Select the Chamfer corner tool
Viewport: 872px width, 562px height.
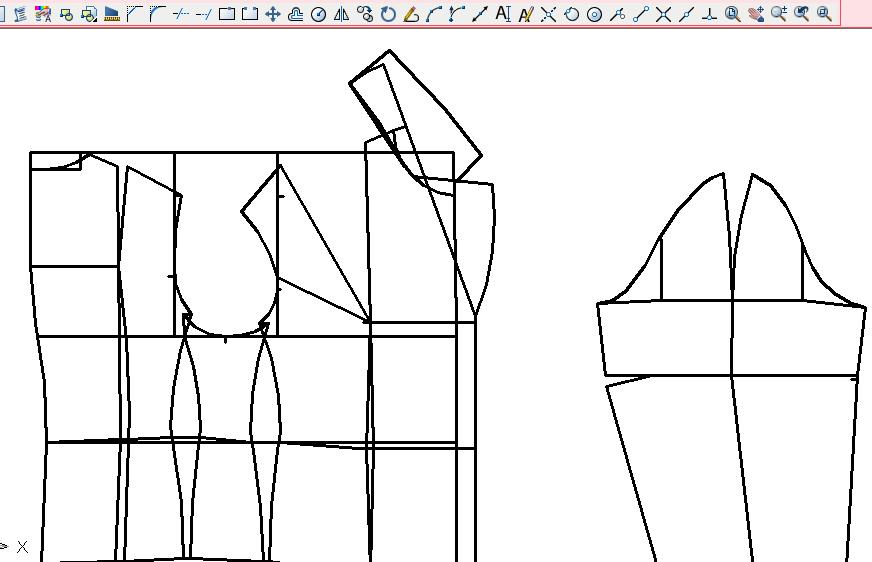pyautogui.click(x=135, y=14)
